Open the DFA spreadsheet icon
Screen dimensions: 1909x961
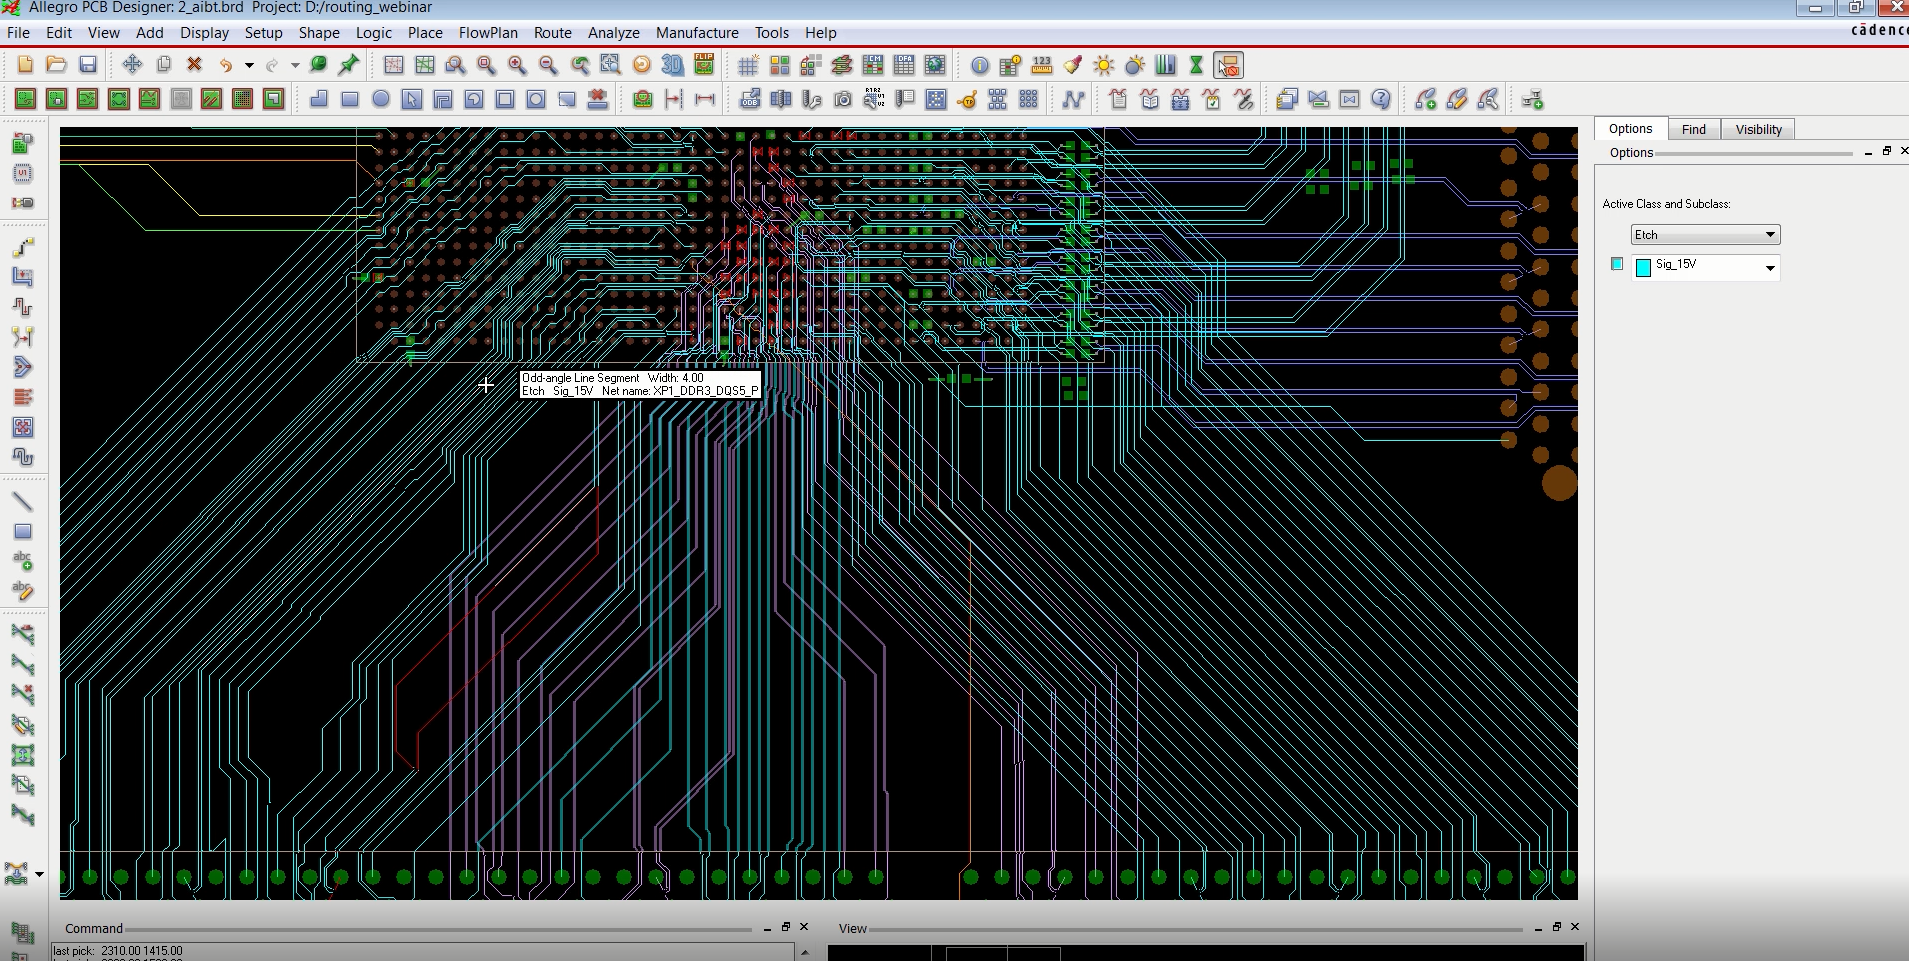(x=904, y=65)
